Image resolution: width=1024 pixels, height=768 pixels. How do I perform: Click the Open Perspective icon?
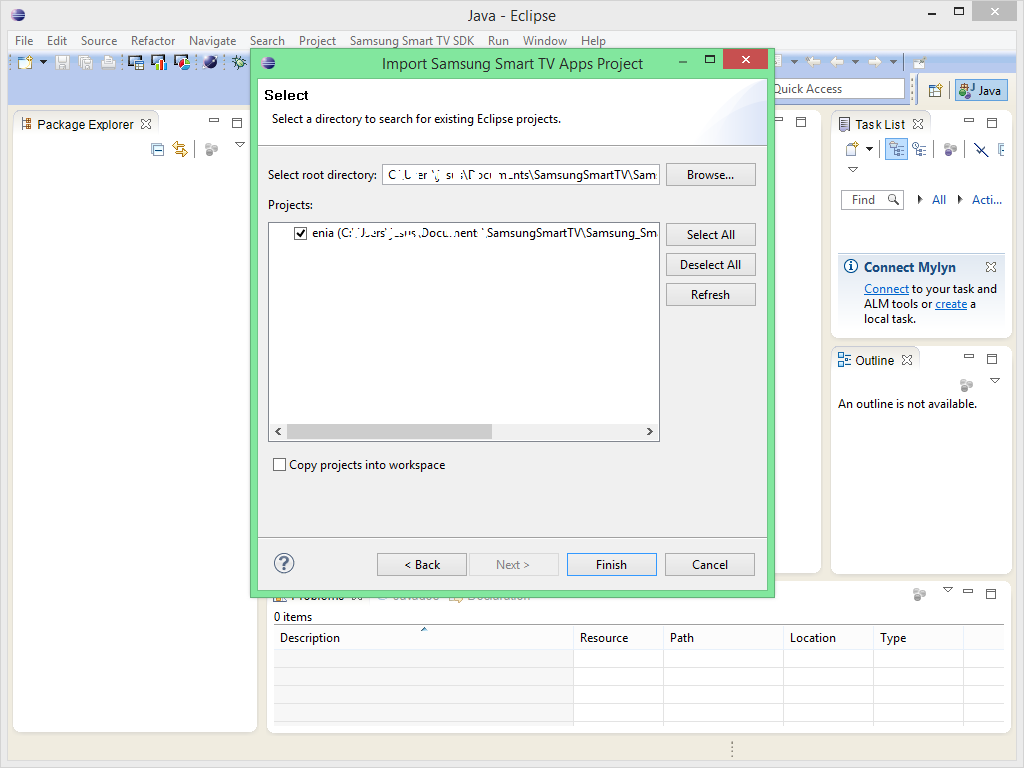click(x=935, y=90)
